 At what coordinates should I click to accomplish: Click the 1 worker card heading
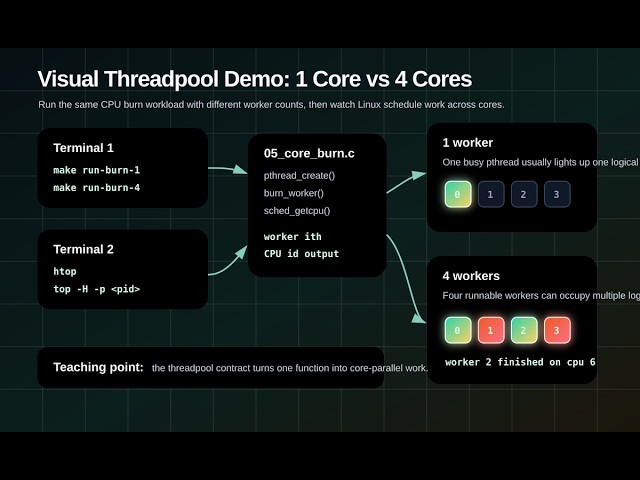click(468, 142)
